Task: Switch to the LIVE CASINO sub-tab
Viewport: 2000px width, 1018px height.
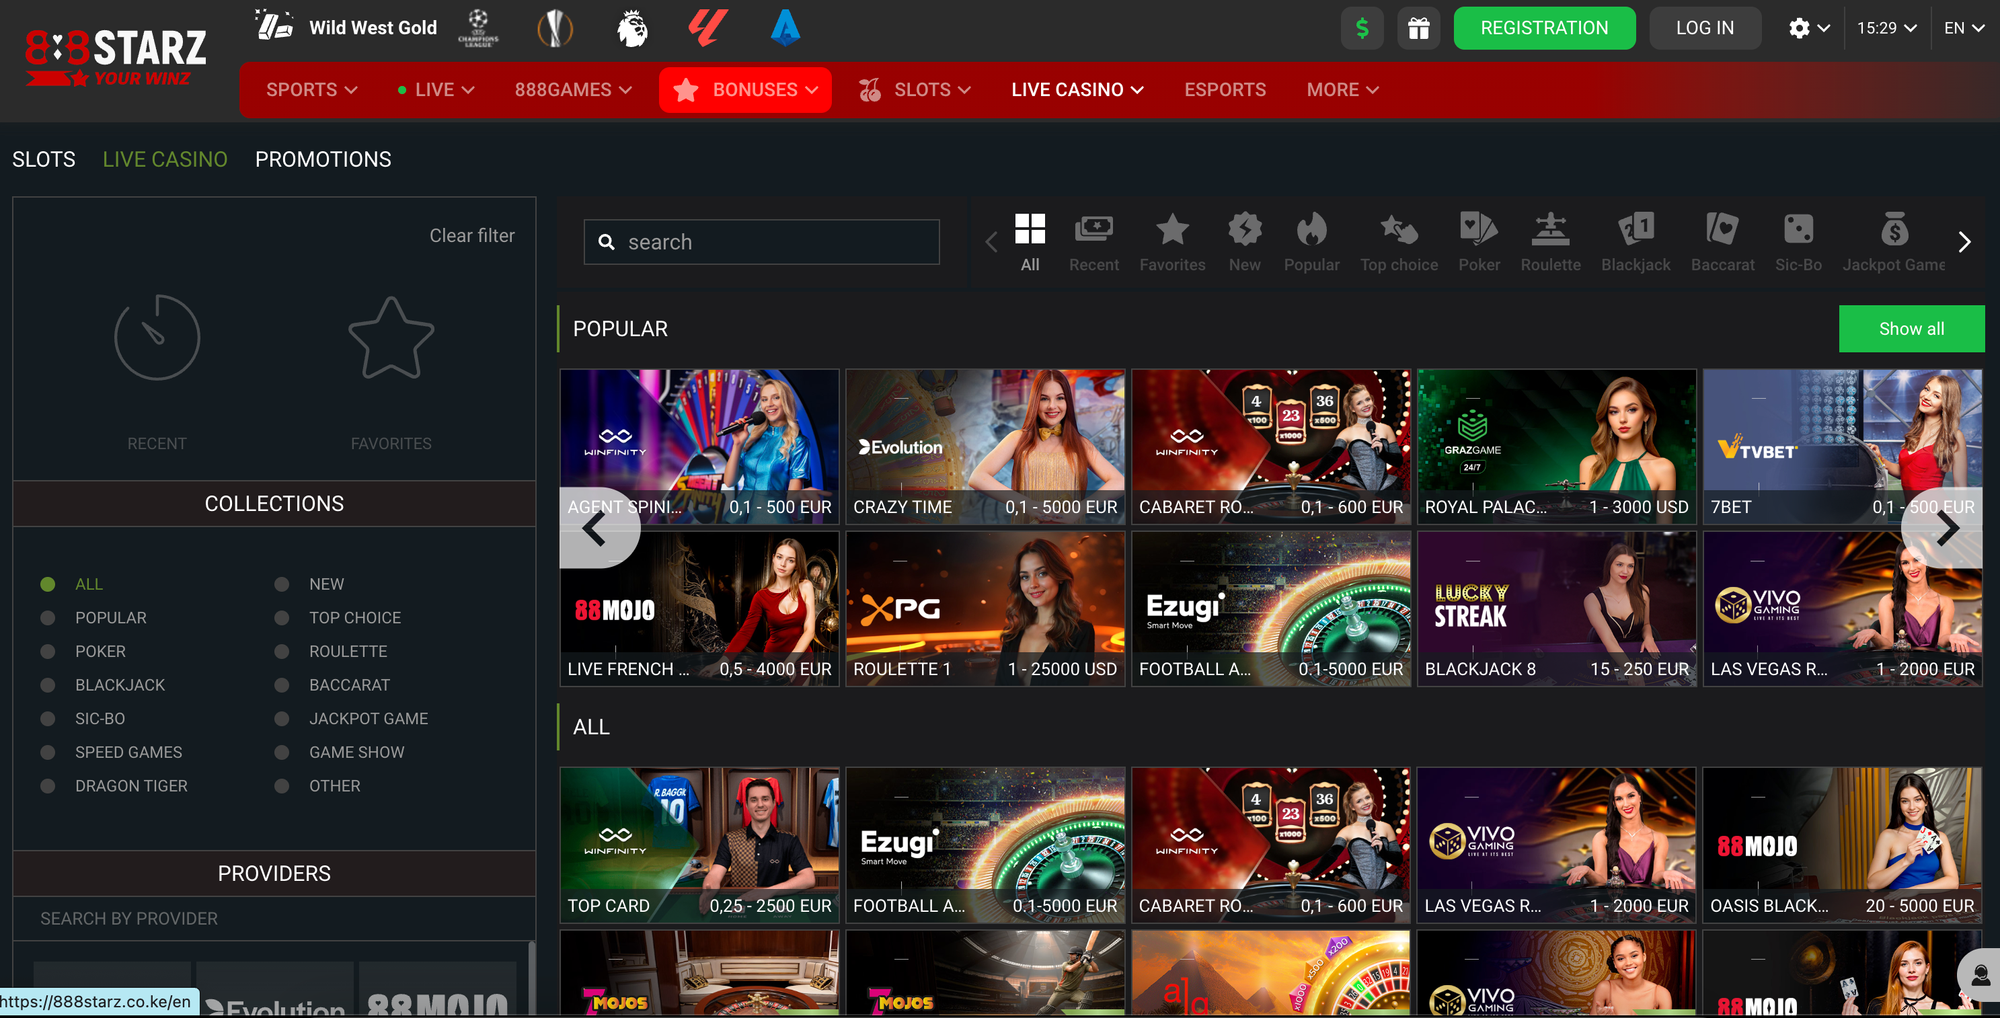Action: tap(165, 160)
